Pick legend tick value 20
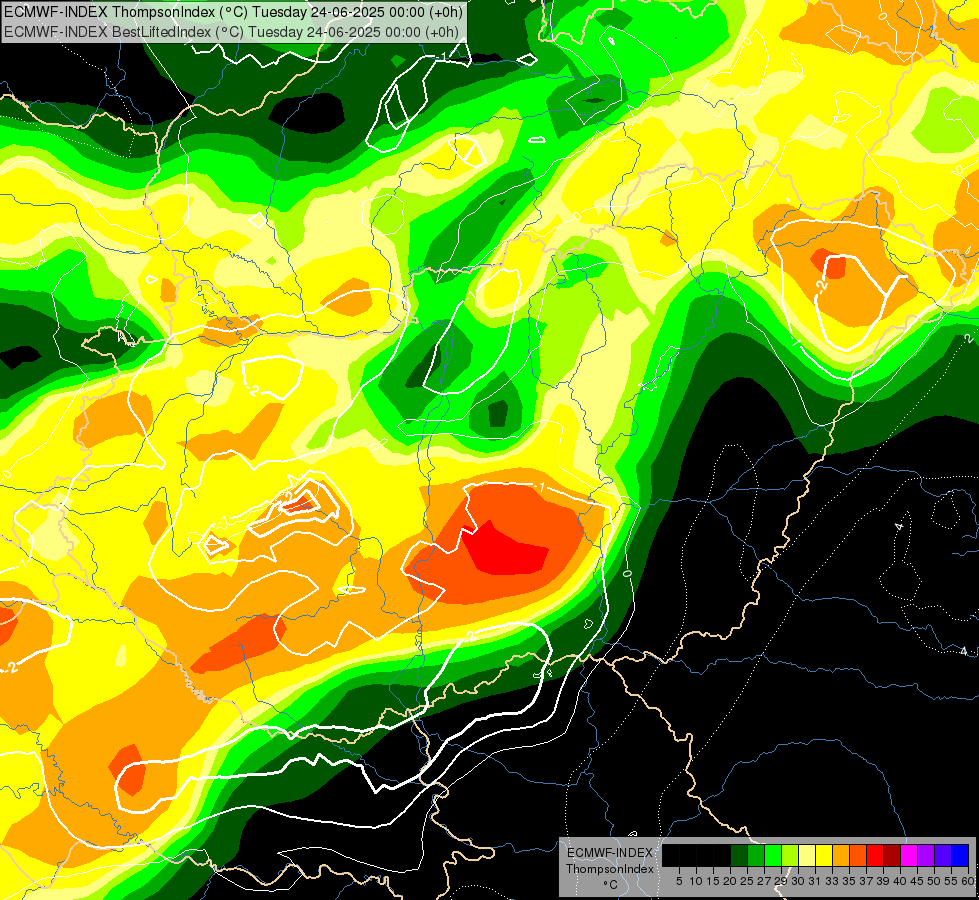Image resolution: width=979 pixels, height=900 pixels. pyautogui.click(x=731, y=881)
